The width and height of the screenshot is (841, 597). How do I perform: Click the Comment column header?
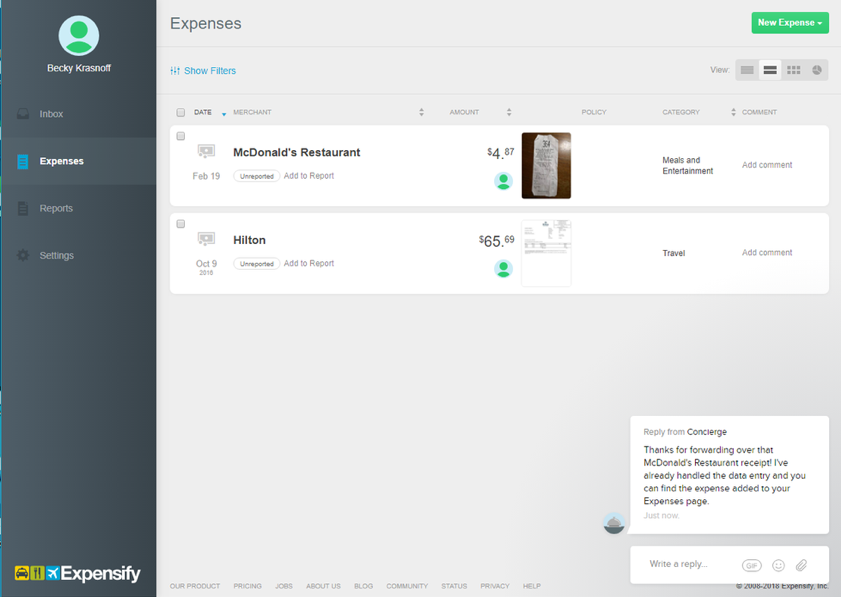(x=759, y=112)
